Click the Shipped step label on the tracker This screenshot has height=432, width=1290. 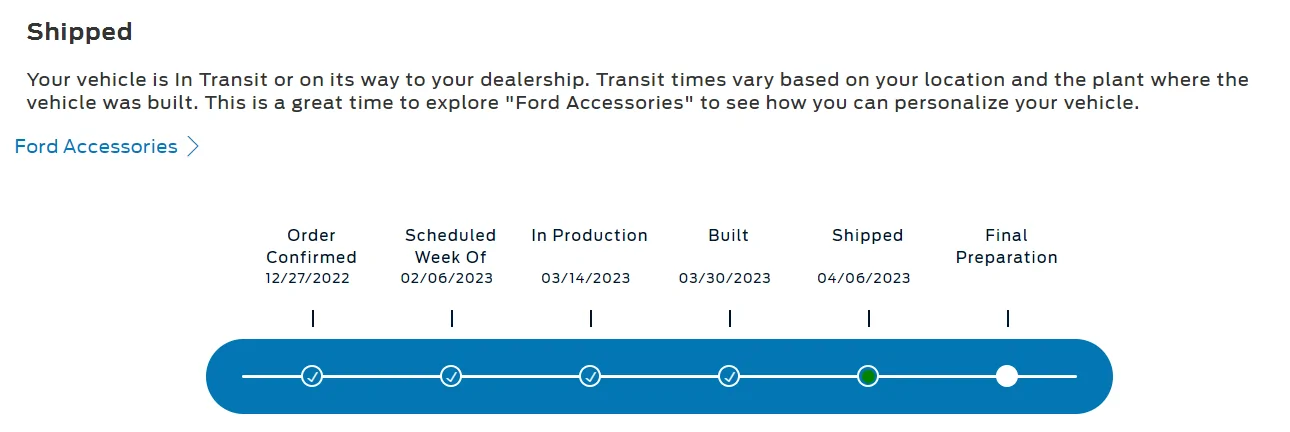point(868,236)
